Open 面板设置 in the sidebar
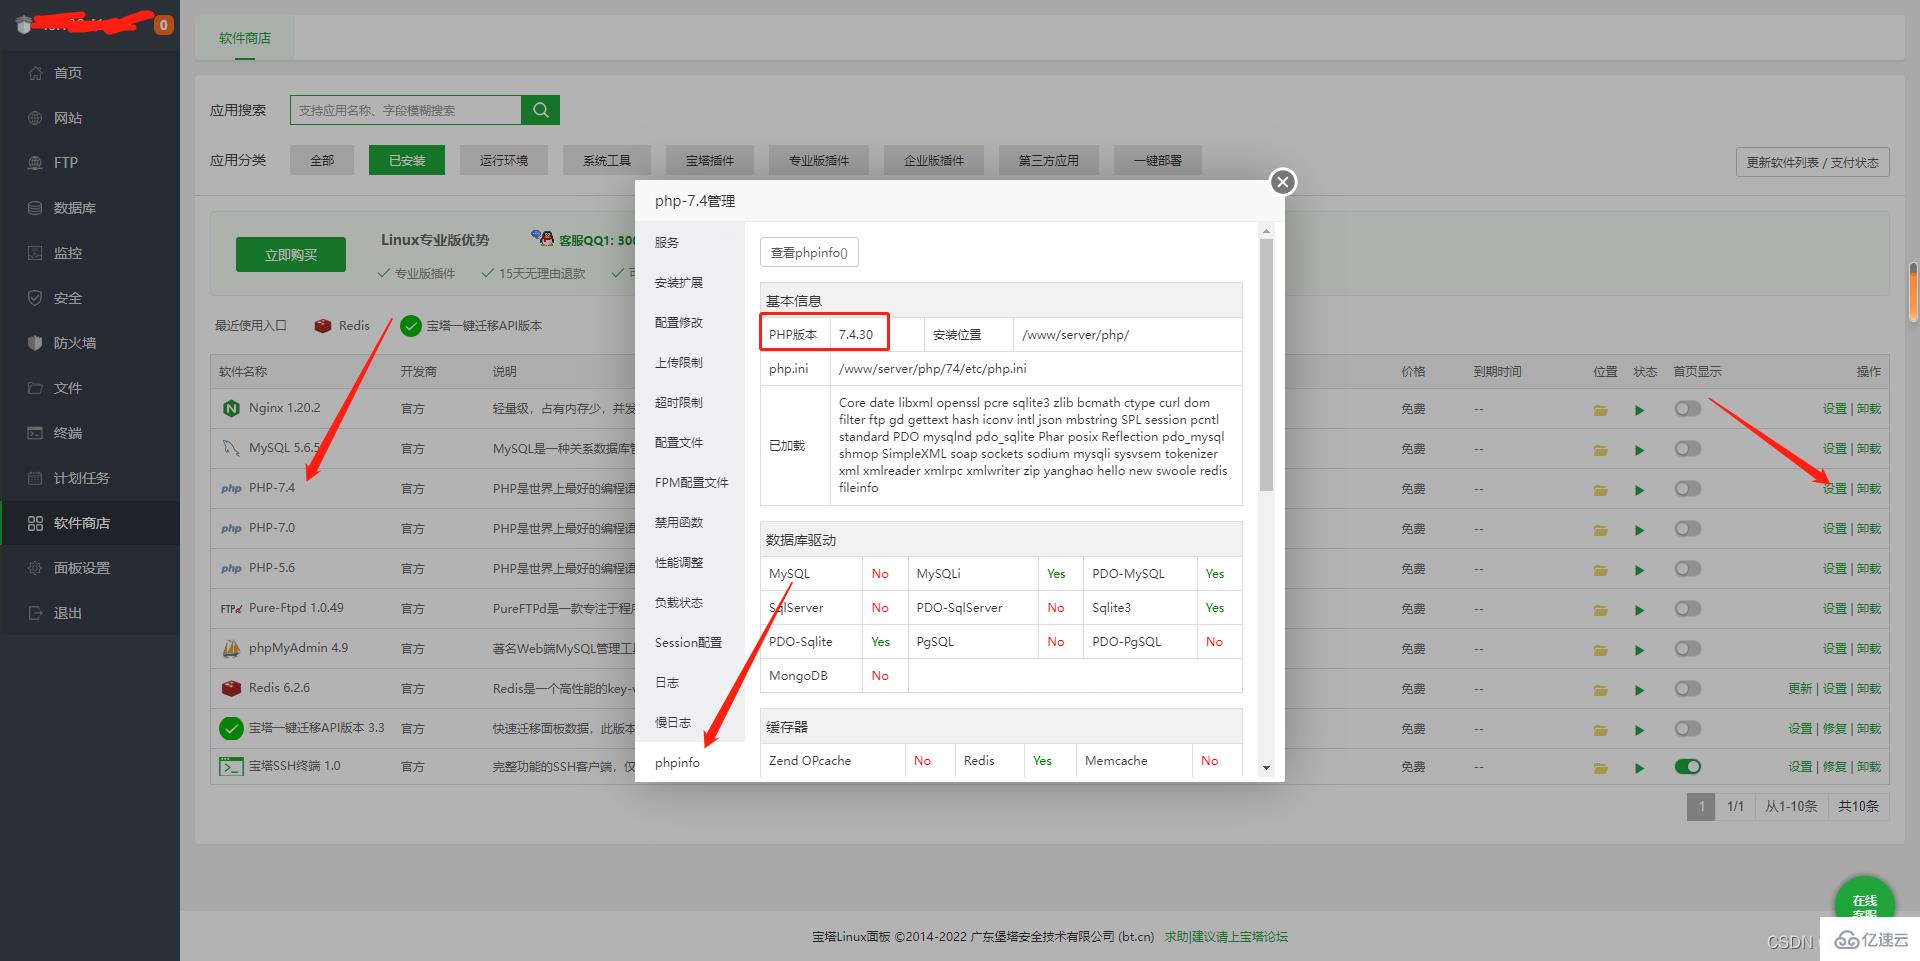Viewport: 1920px width, 961px height. [82, 568]
